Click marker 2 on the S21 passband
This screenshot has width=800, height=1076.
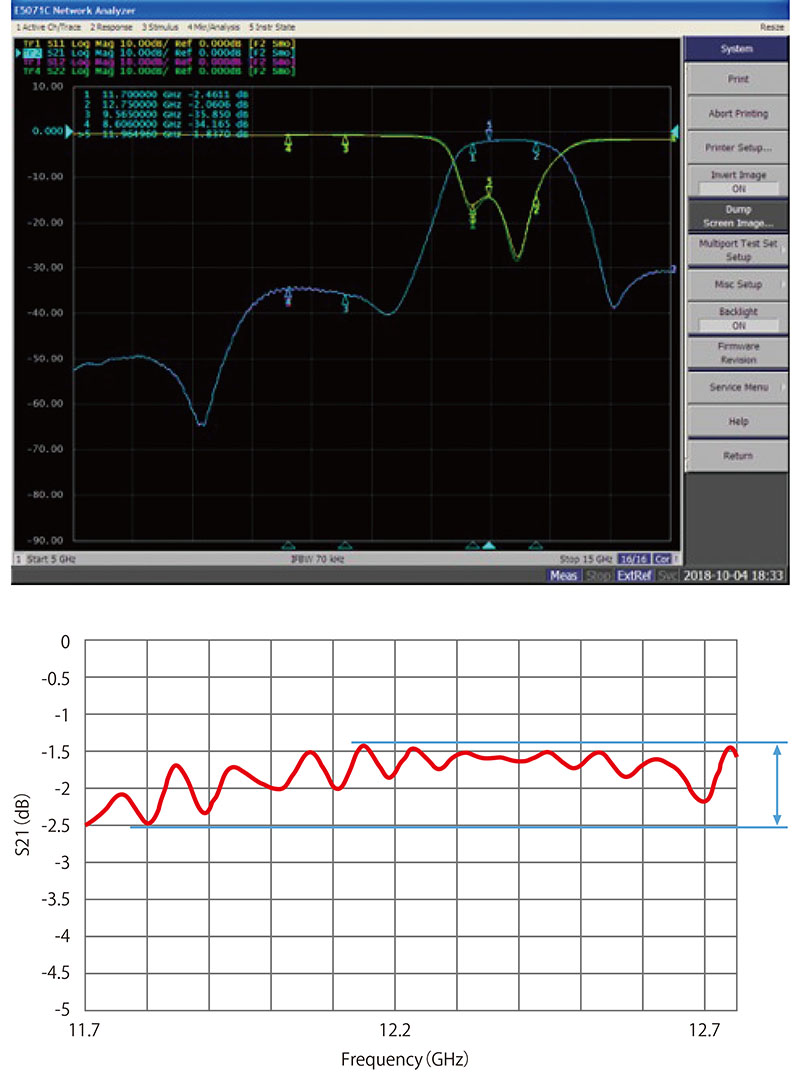click(x=537, y=152)
